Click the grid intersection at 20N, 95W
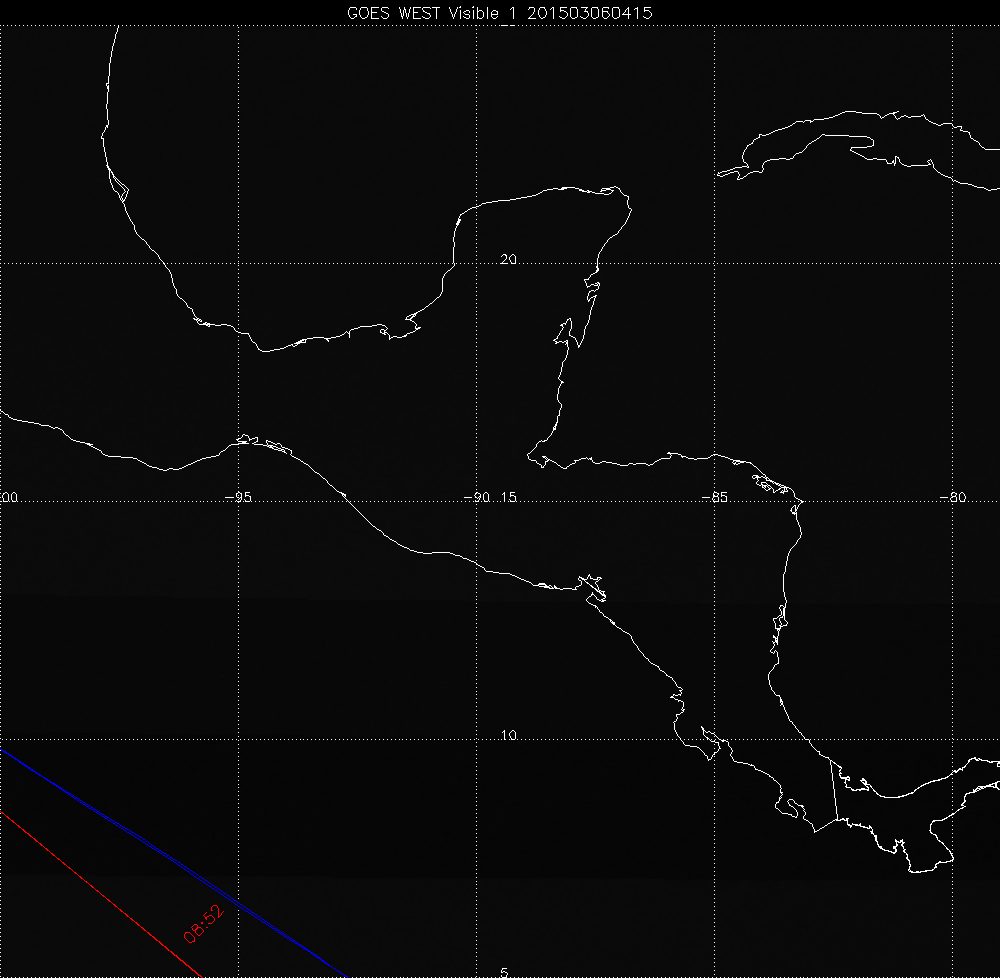The width and height of the screenshot is (1000, 978). (x=238, y=263)
